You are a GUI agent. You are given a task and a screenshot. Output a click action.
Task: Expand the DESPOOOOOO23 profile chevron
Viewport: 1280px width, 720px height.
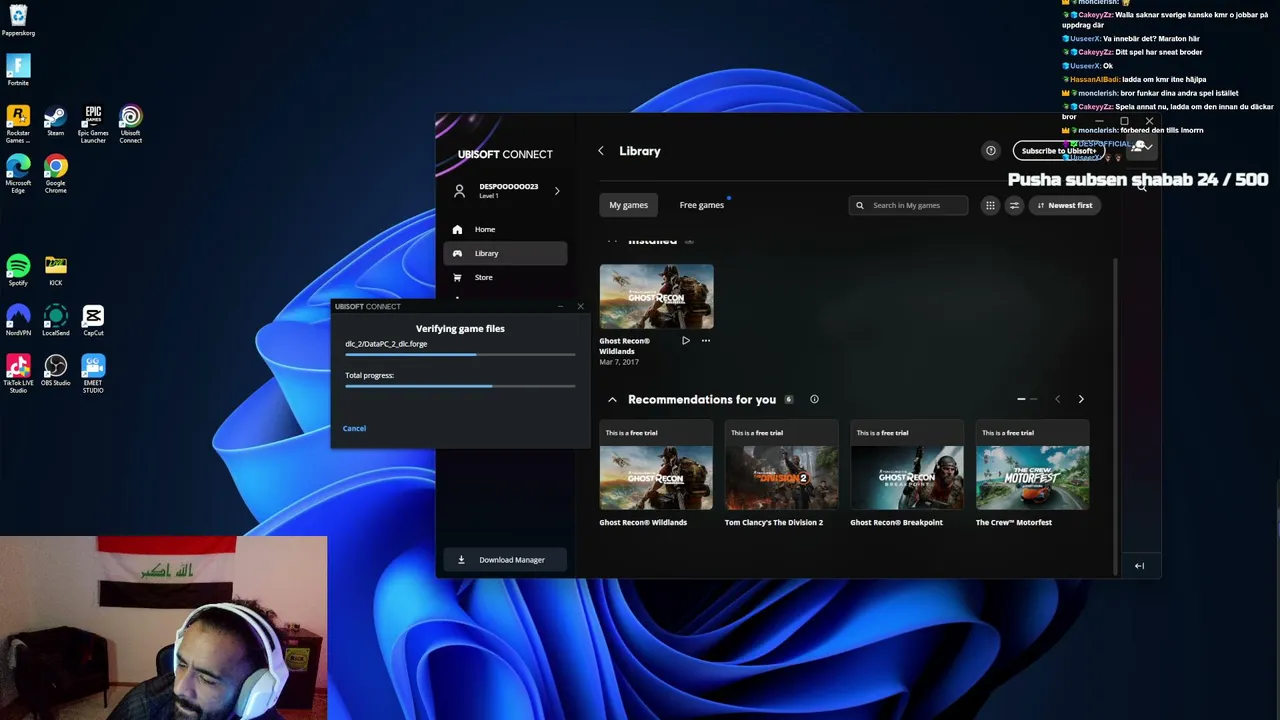[x=557, y=190]
